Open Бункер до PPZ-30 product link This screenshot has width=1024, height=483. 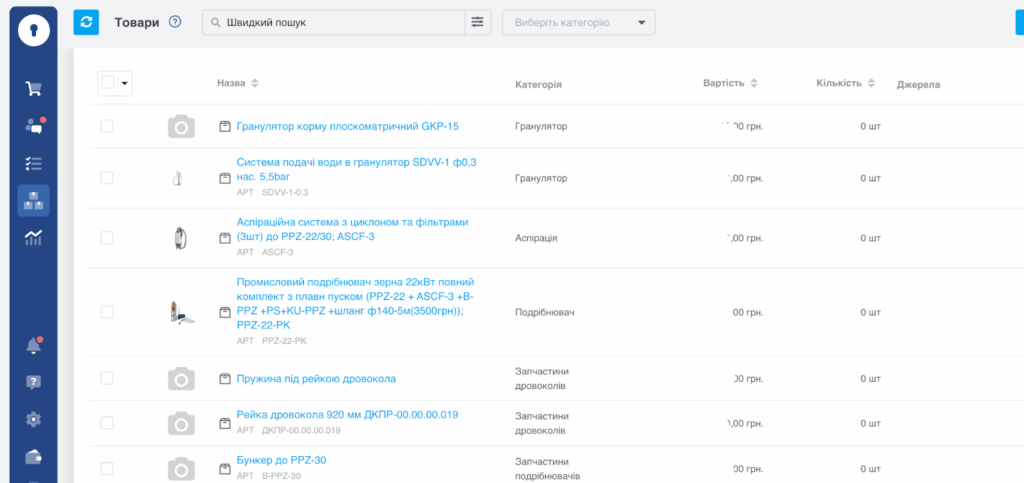pyautogui.click(x=281, y=460)
